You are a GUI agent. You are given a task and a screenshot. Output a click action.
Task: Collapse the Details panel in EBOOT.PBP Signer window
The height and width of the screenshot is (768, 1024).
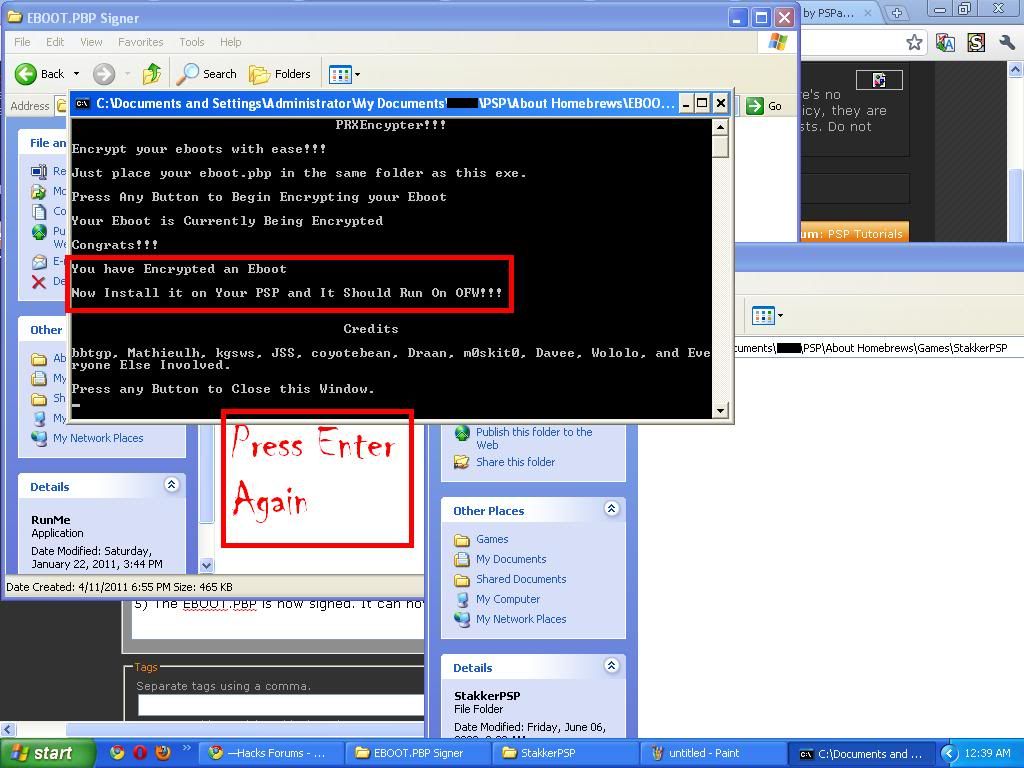point(172,485)
